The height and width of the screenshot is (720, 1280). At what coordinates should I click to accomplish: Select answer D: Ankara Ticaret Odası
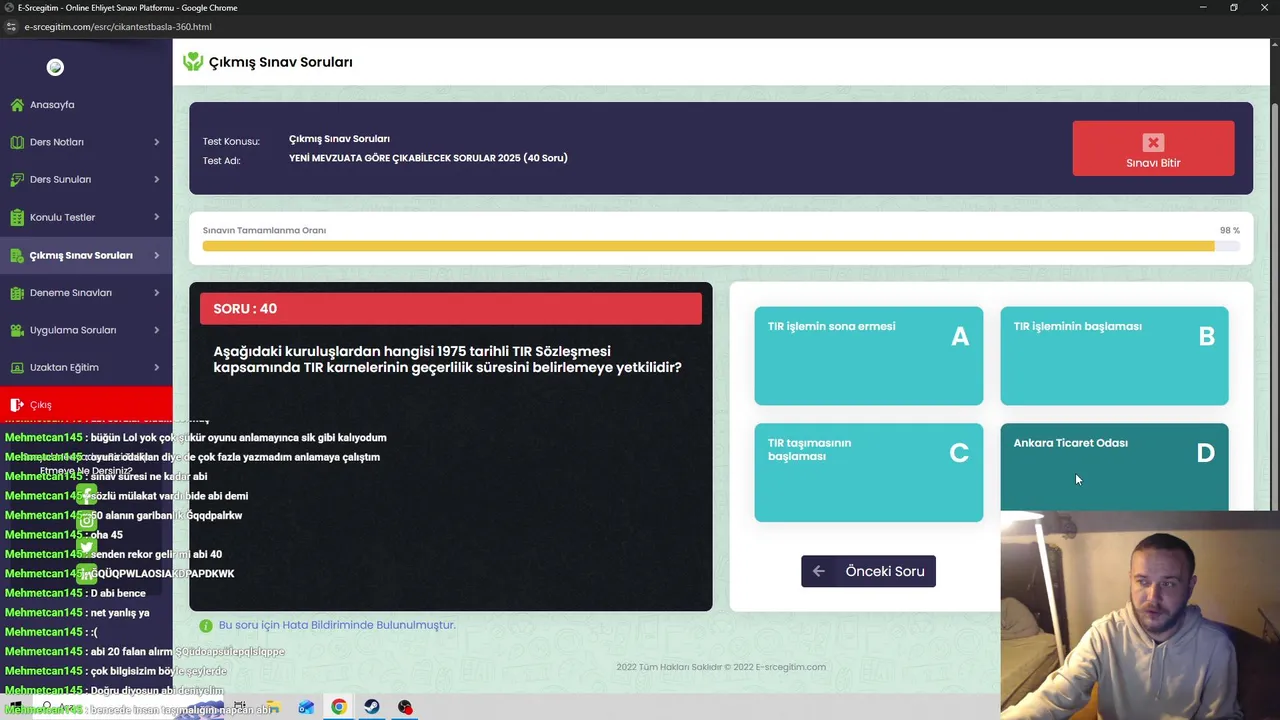(x=1114, y=467)
